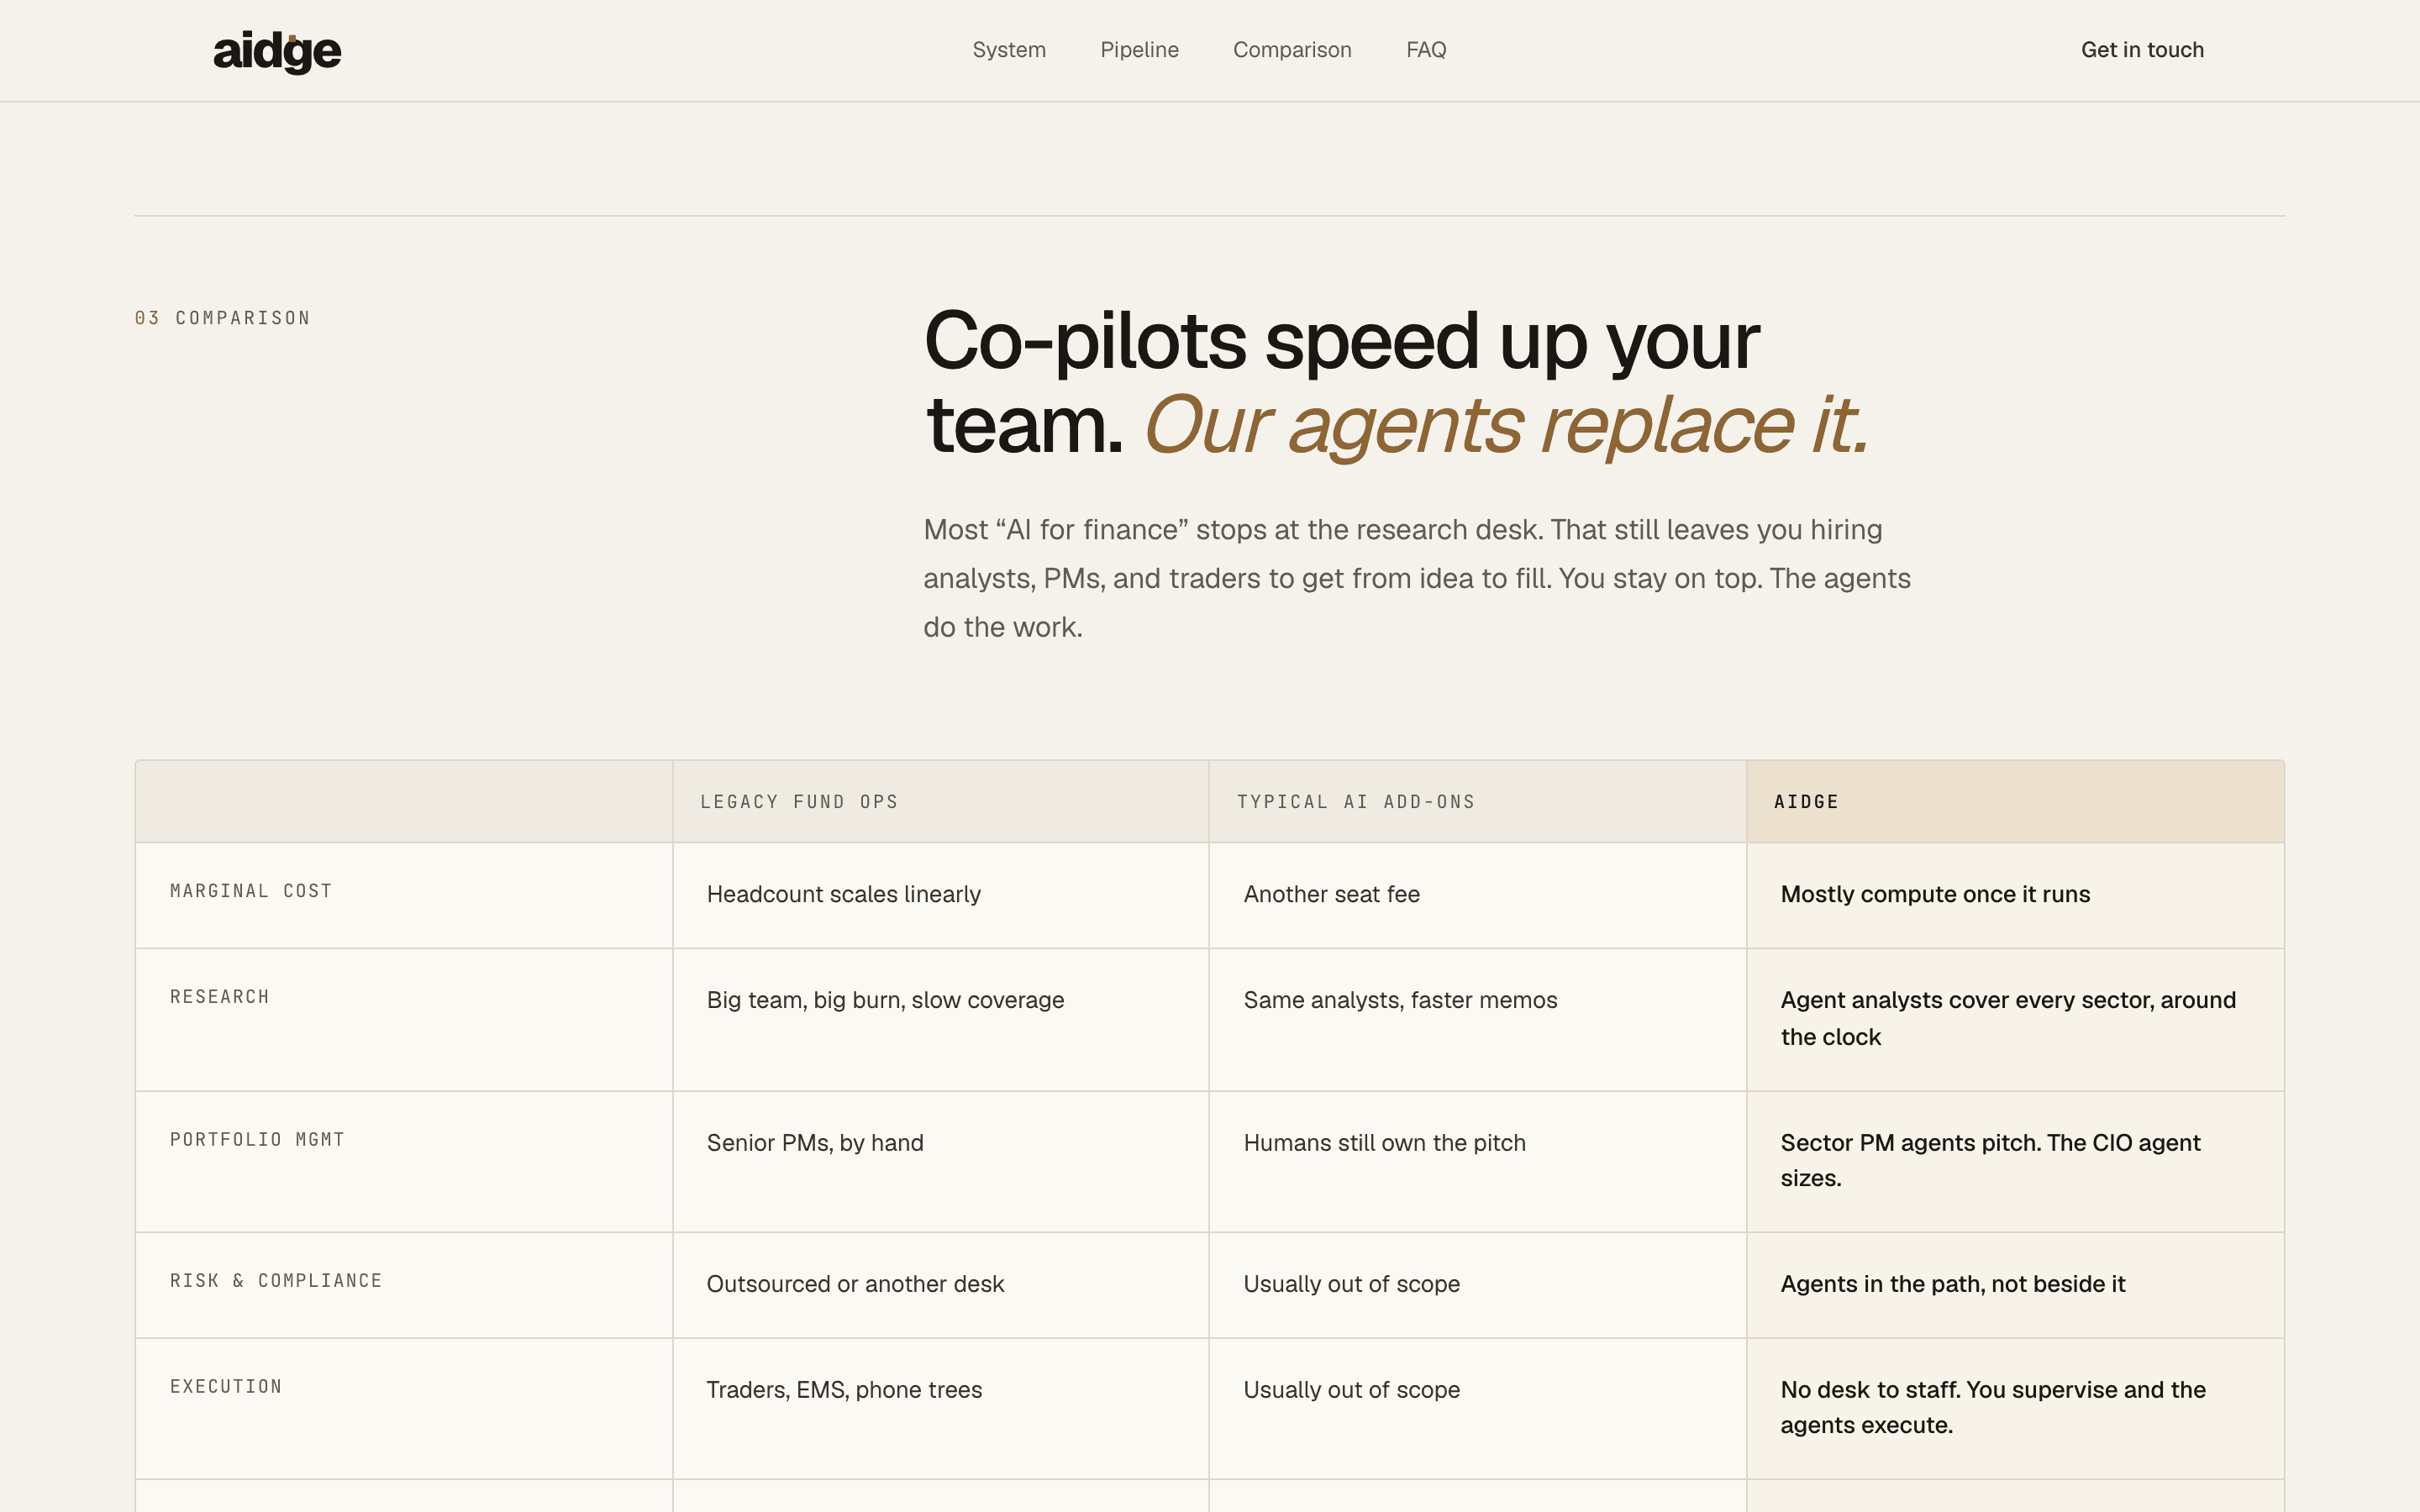Viewport: 2420px width, 1512px height.
Task: Select the Comparison nav link
Action: coord(1292,50)
